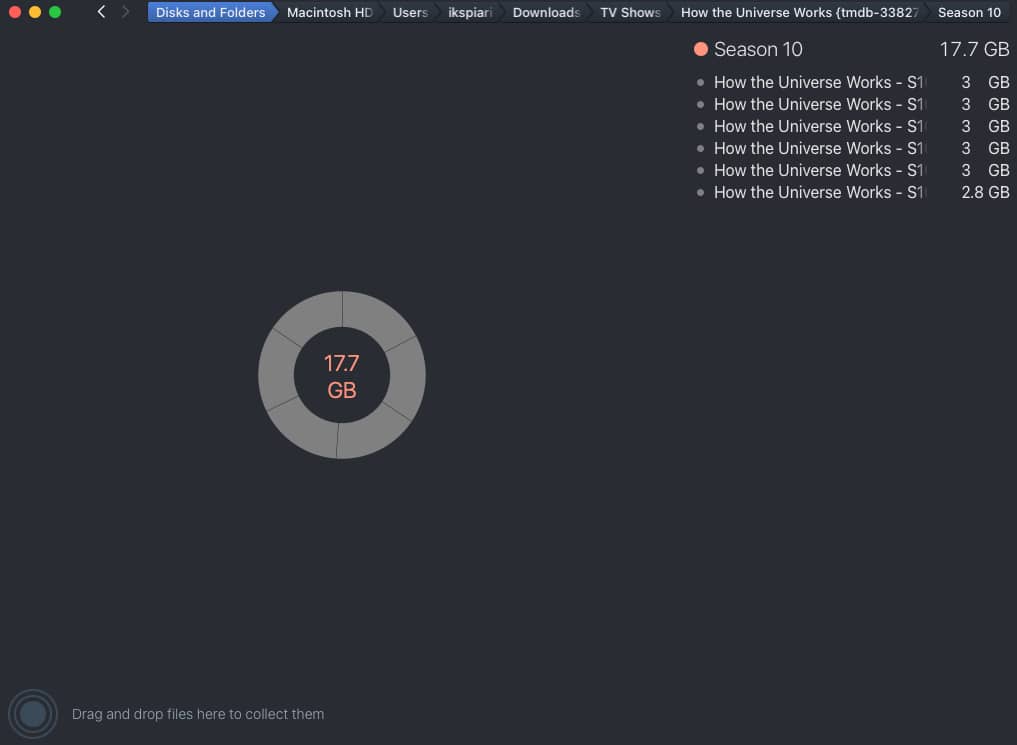Jump to the Macintosh HD breadcrumb
The height and width of the screenshot is (745, 1017).
tap(329, 12)
